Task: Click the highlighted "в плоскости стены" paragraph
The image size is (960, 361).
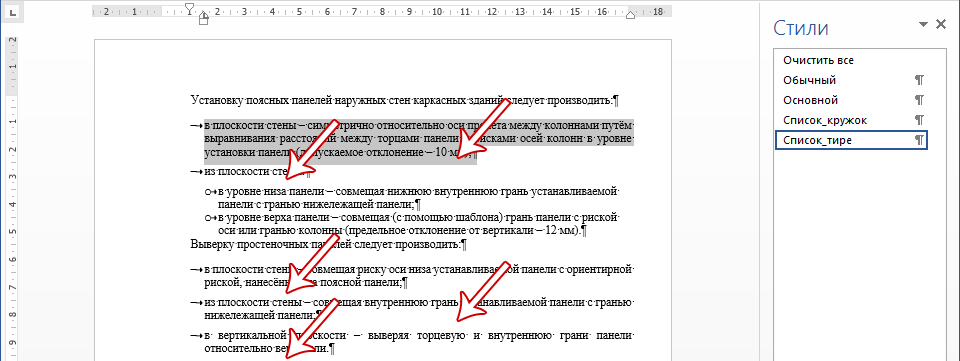Action: click(x=419, y=139)
